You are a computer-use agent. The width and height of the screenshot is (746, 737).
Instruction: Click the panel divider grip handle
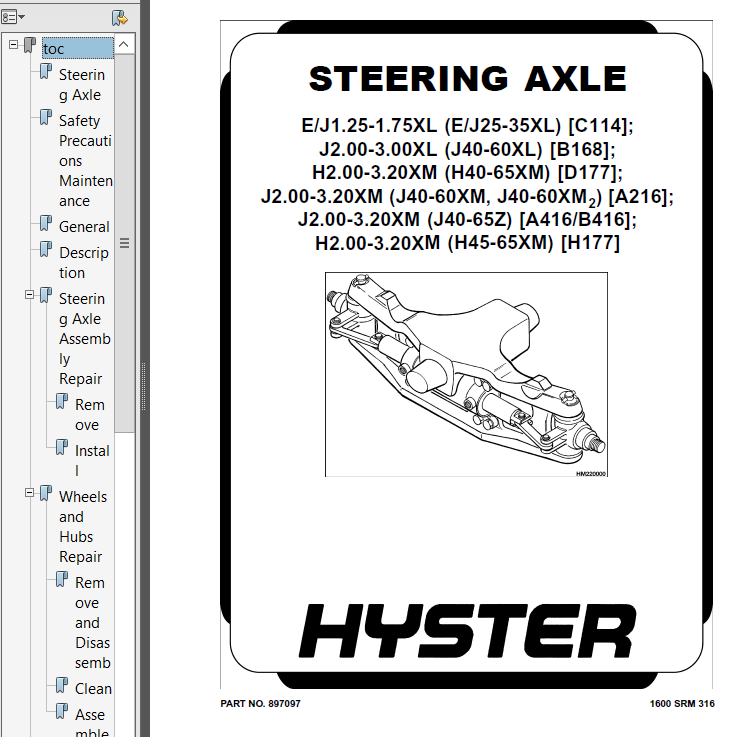click(x=143, y=386)
